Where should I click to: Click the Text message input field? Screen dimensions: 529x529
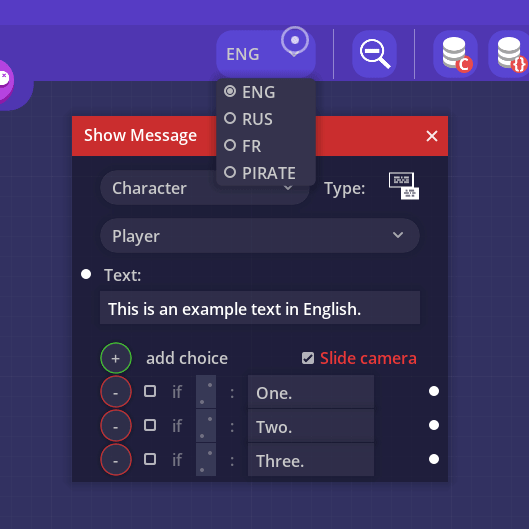coord(260,308)
